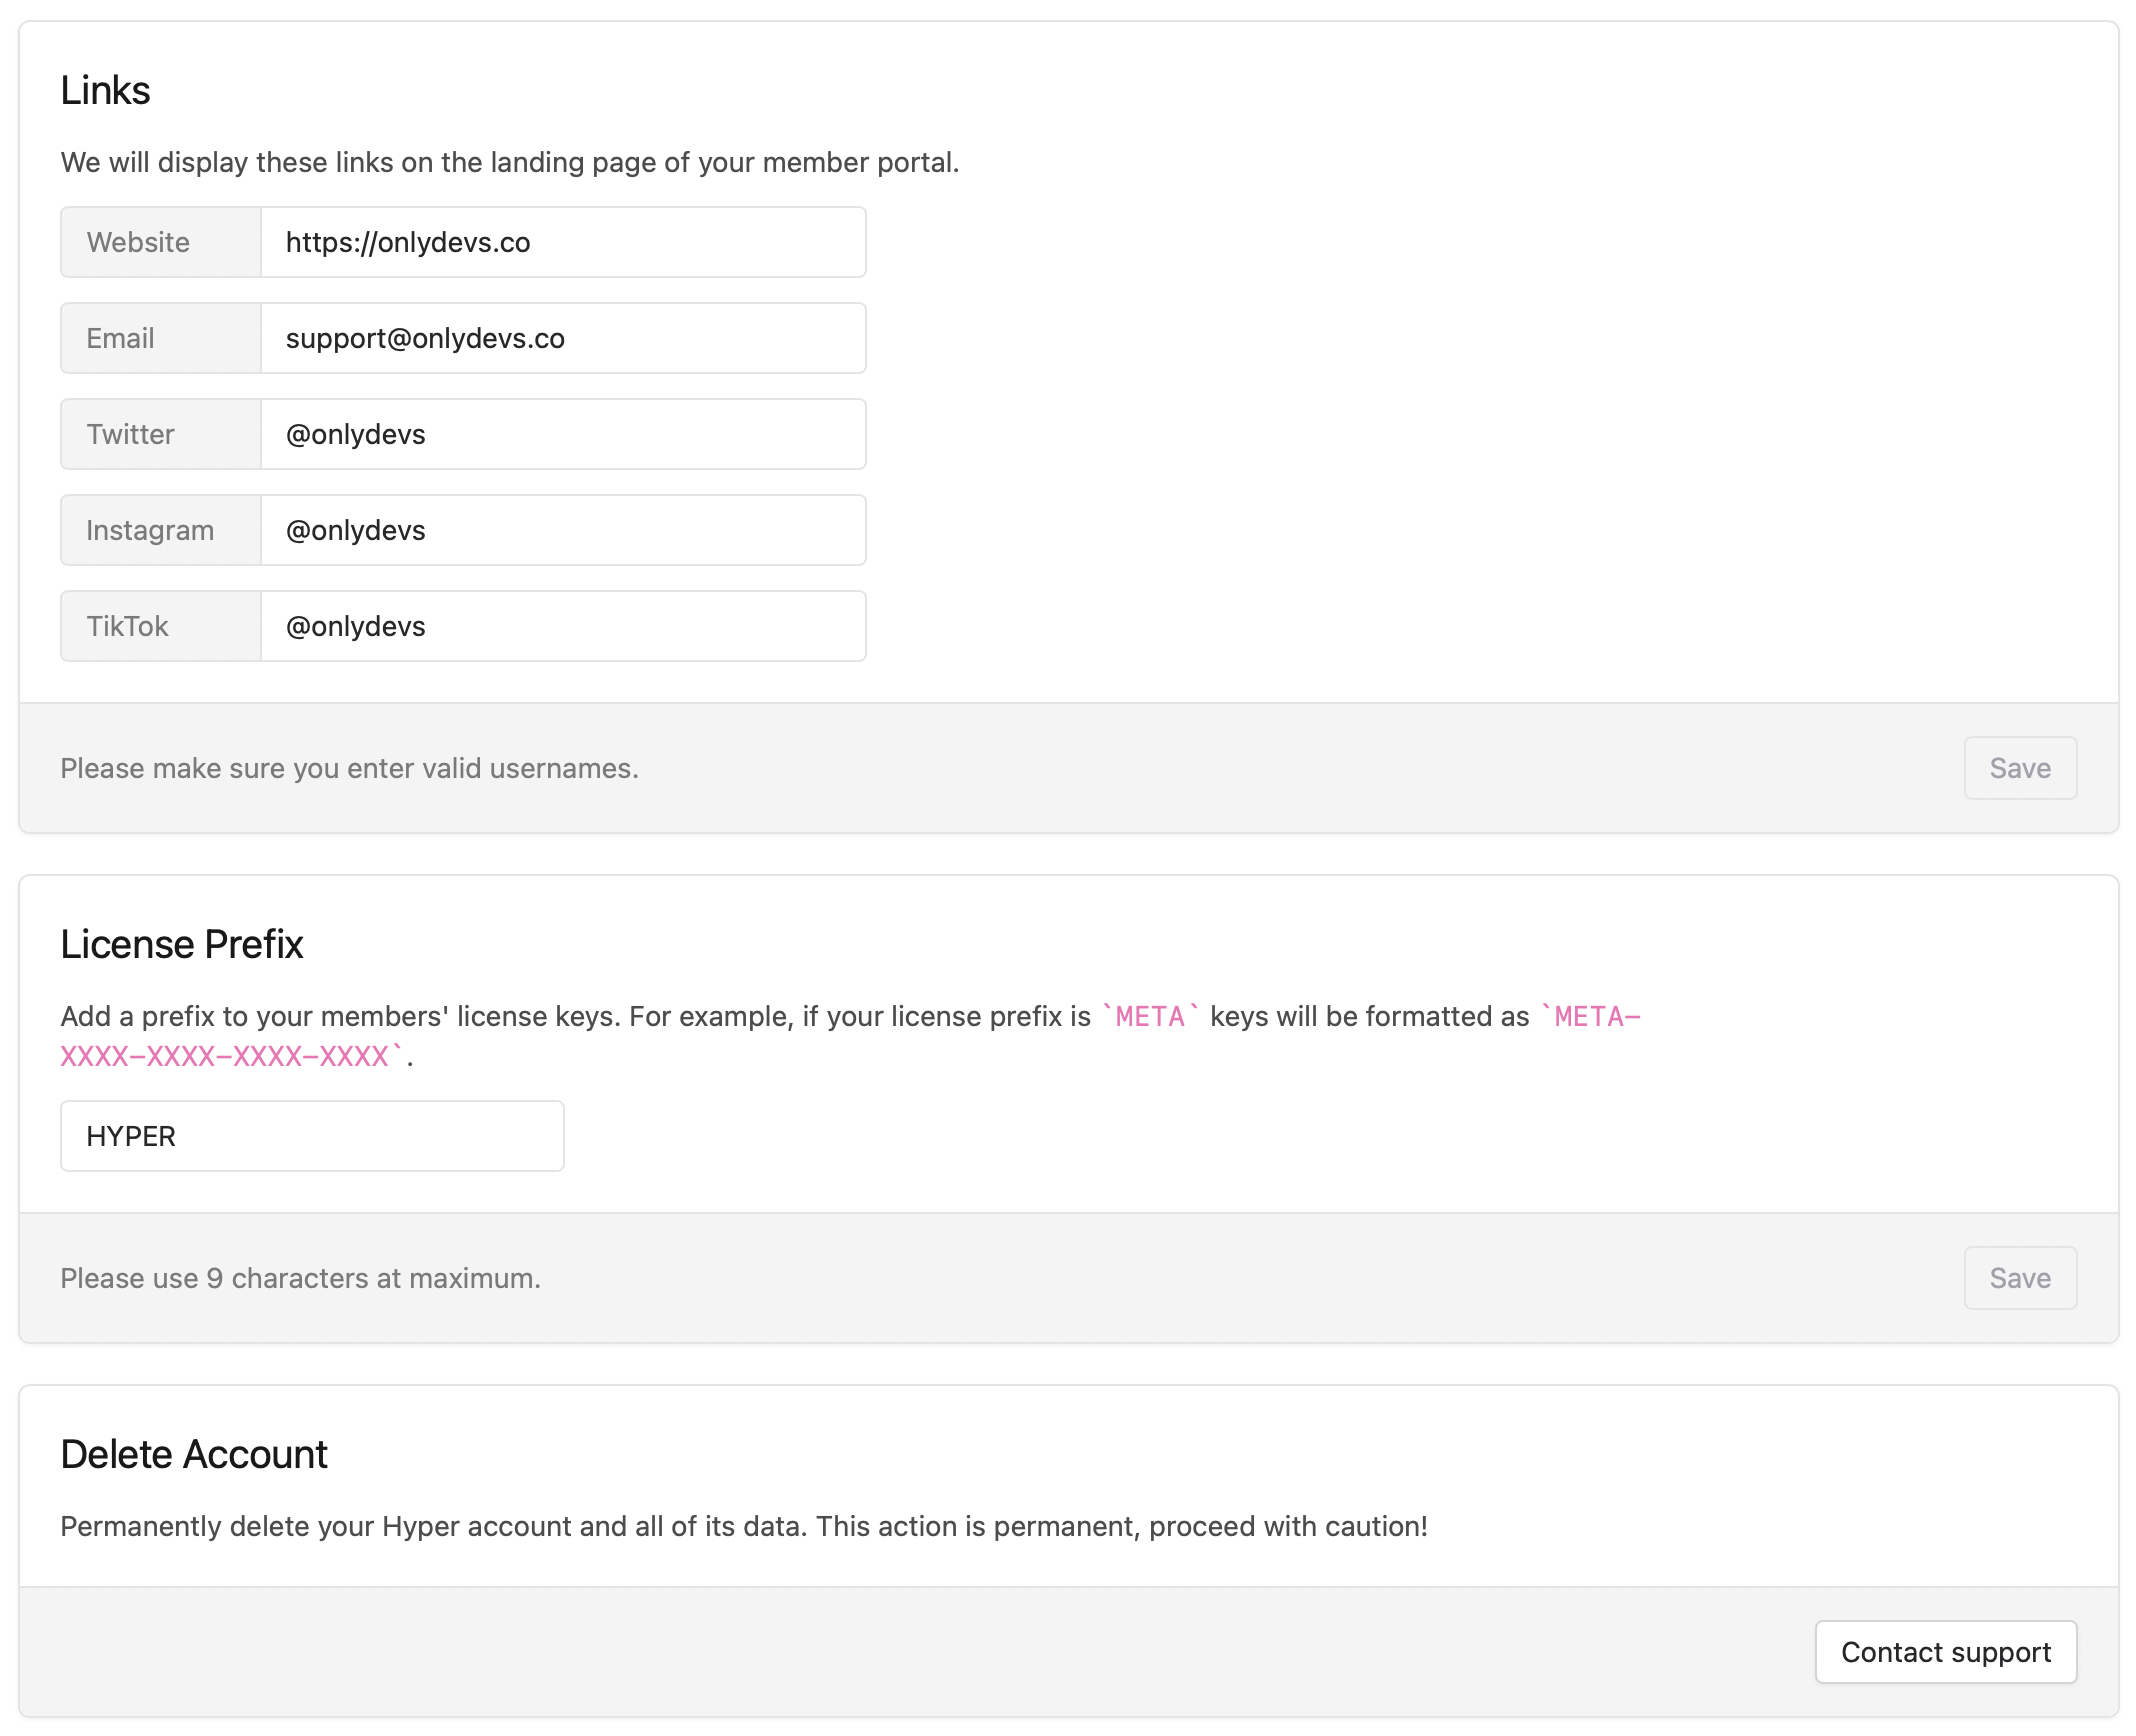Screen dimensions: 2136x1736
Task: Save the Links section
Action: [x=2019, y=768]
